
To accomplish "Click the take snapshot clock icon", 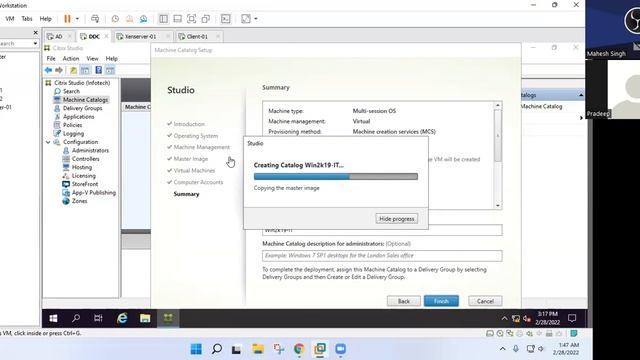I will click(x=115, y=19).
